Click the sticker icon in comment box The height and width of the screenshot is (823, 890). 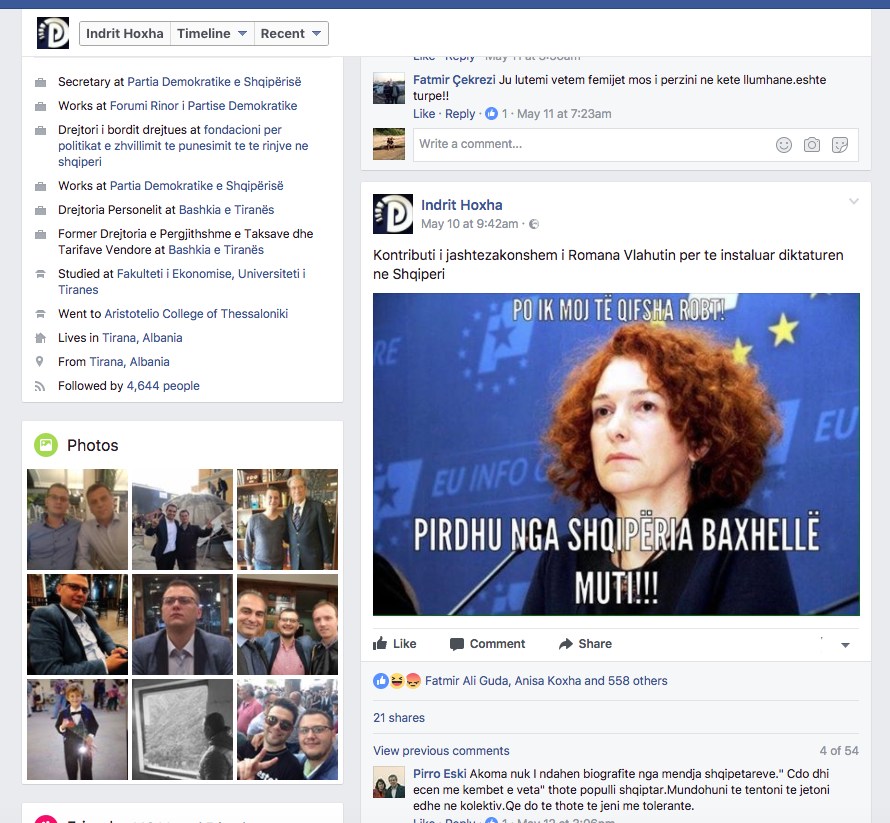(x=840, y=145)
